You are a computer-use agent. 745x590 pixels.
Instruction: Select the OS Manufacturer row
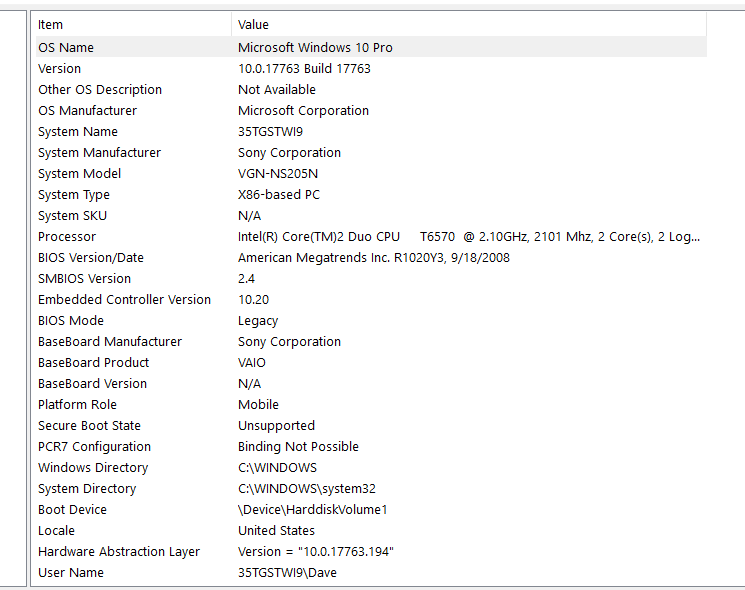pyautogui.click(x=87, y=110)
